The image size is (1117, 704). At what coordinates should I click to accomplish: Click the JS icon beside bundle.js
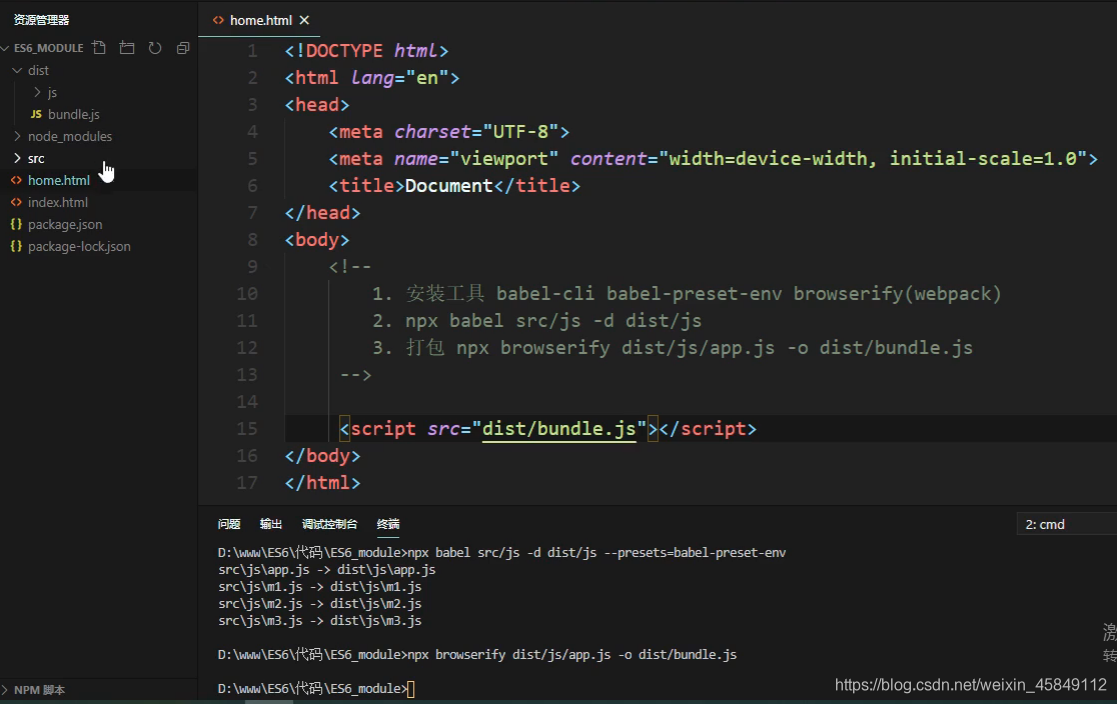pos(36,114)
